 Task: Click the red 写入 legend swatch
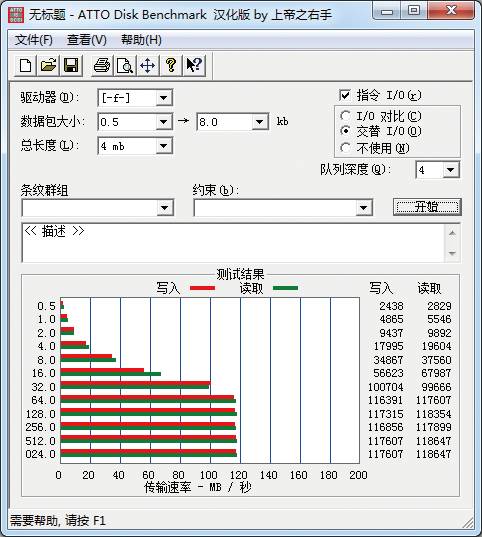202,288
